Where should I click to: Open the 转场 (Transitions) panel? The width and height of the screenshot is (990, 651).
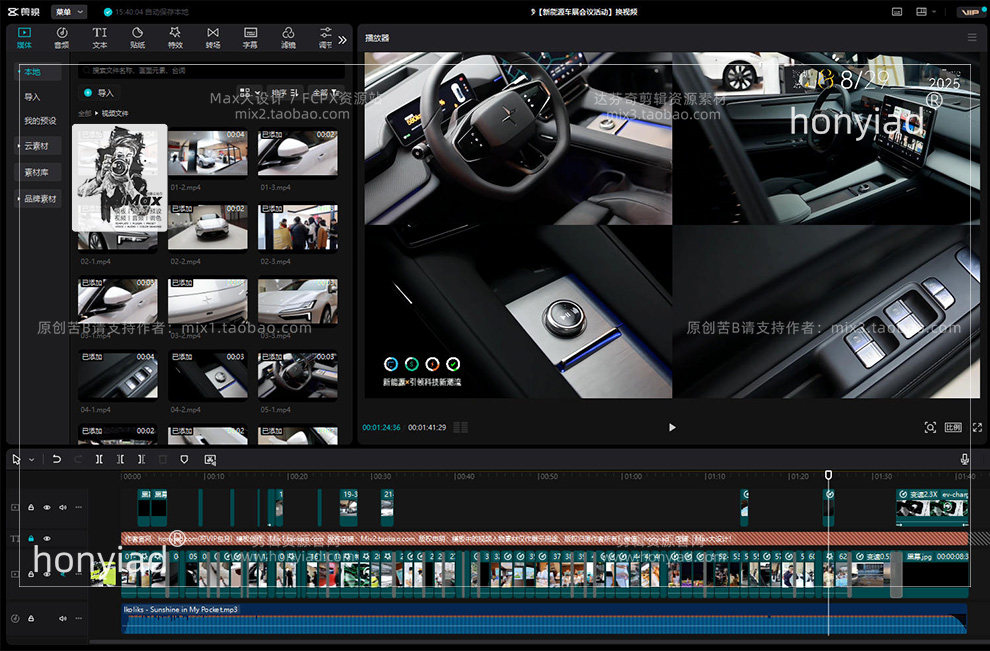(213, 38)
